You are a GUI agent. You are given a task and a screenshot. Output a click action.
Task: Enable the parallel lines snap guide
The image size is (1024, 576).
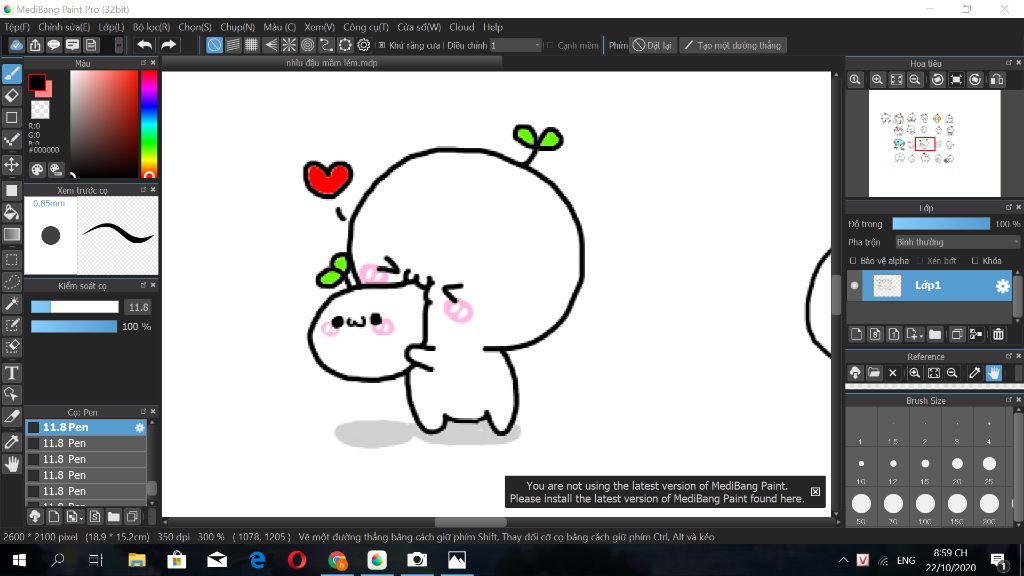pyautogui.click(x=233, y=45)
